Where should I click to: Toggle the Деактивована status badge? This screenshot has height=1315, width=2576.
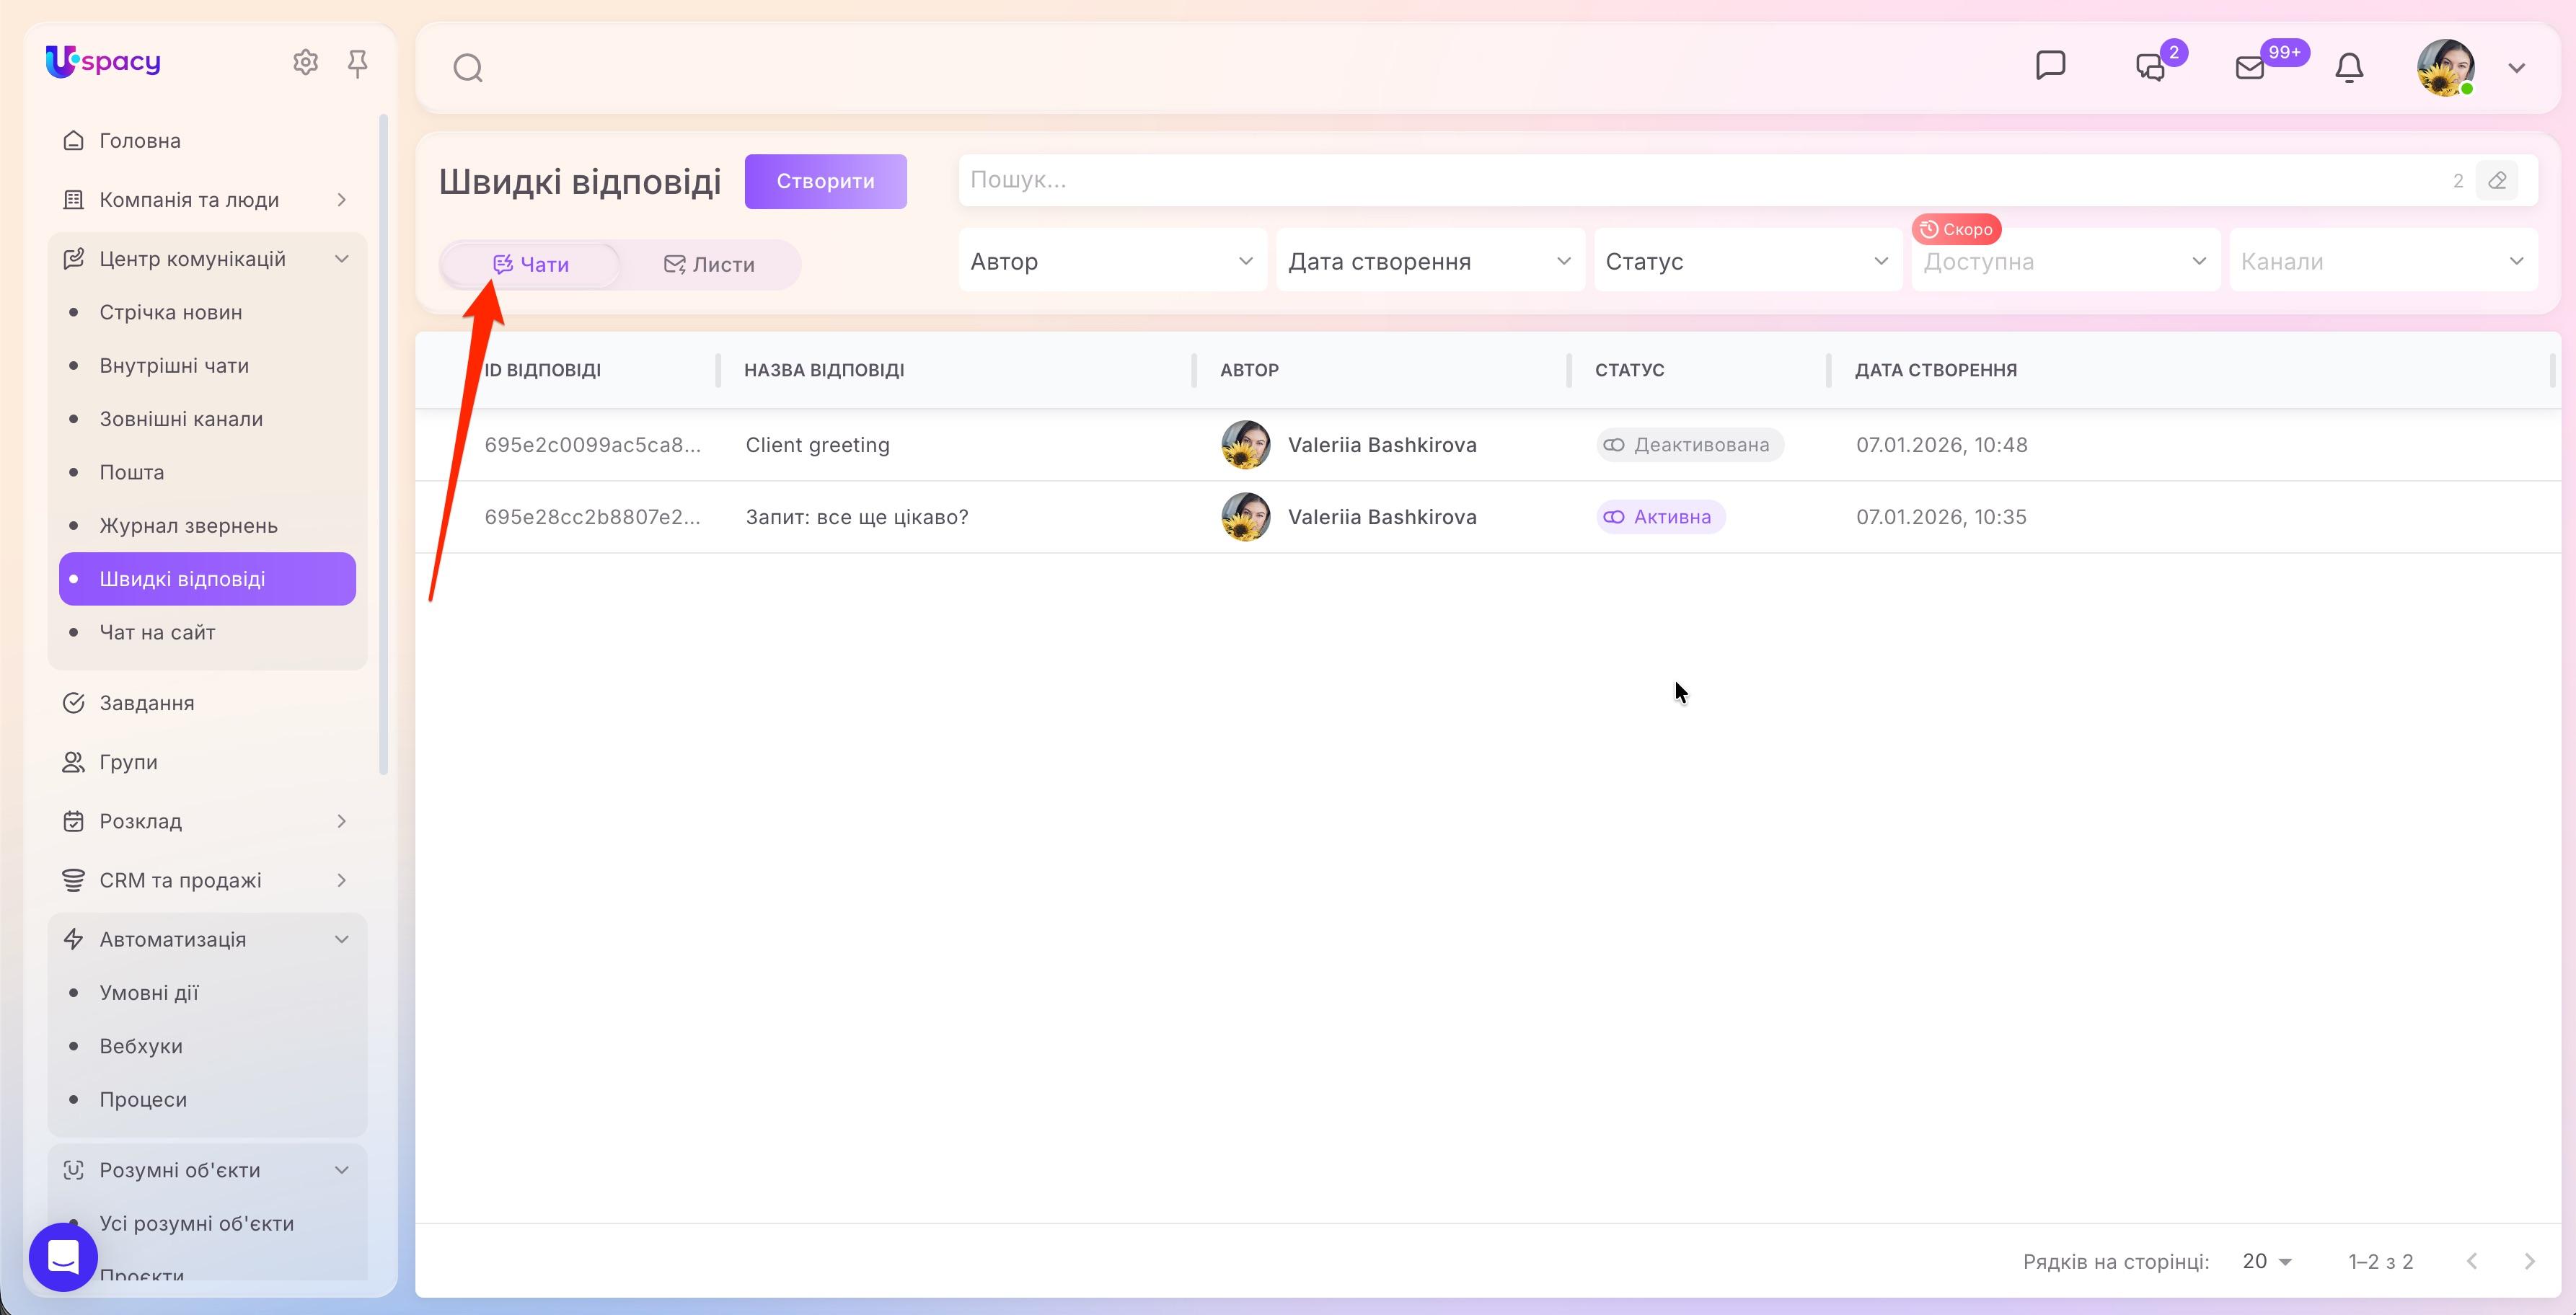point(1690,445)
